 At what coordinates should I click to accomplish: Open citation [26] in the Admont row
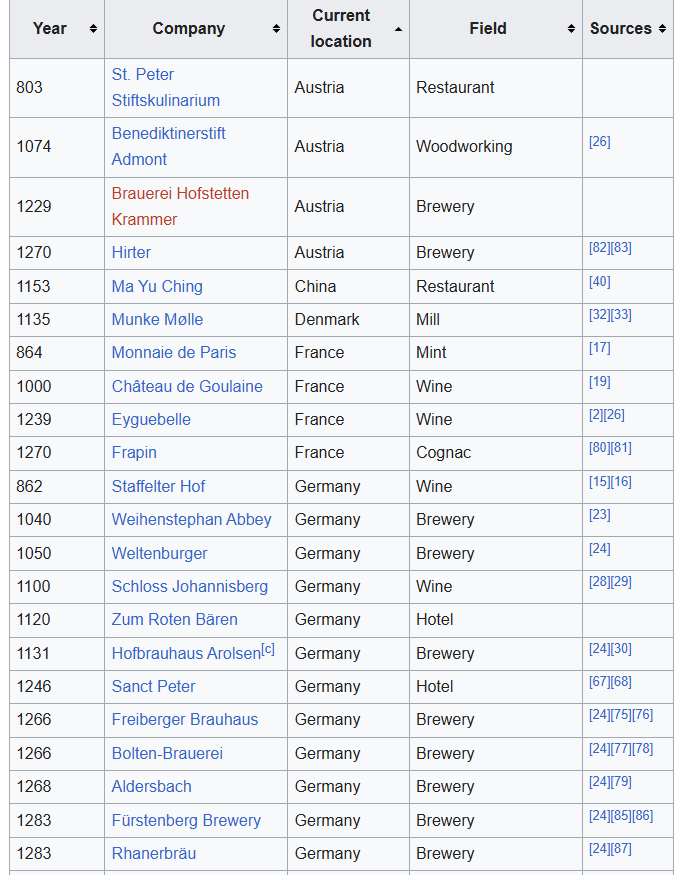pos(599,141)
